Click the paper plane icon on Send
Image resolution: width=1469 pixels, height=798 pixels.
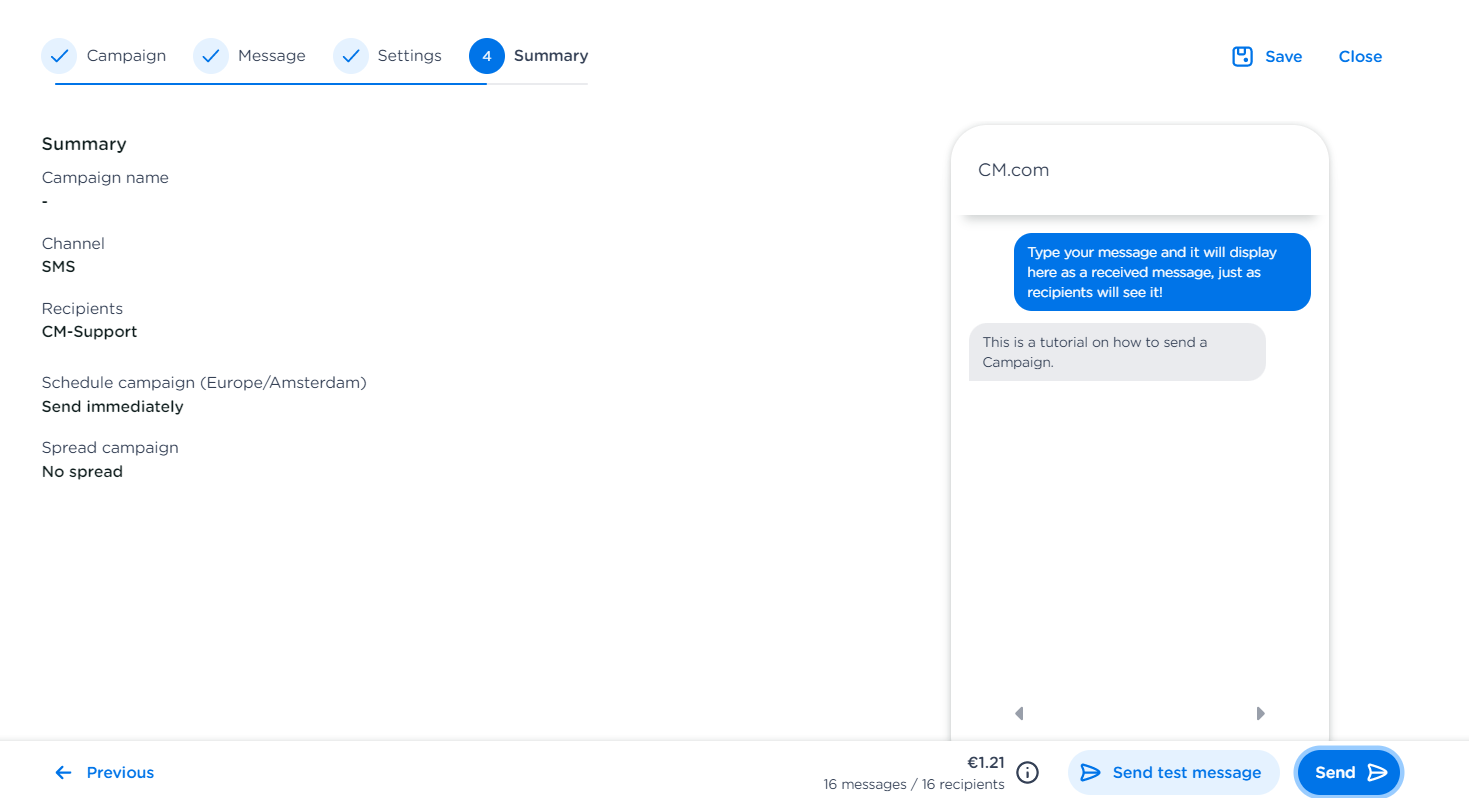pyautogui.click(x=1377, y=772)
